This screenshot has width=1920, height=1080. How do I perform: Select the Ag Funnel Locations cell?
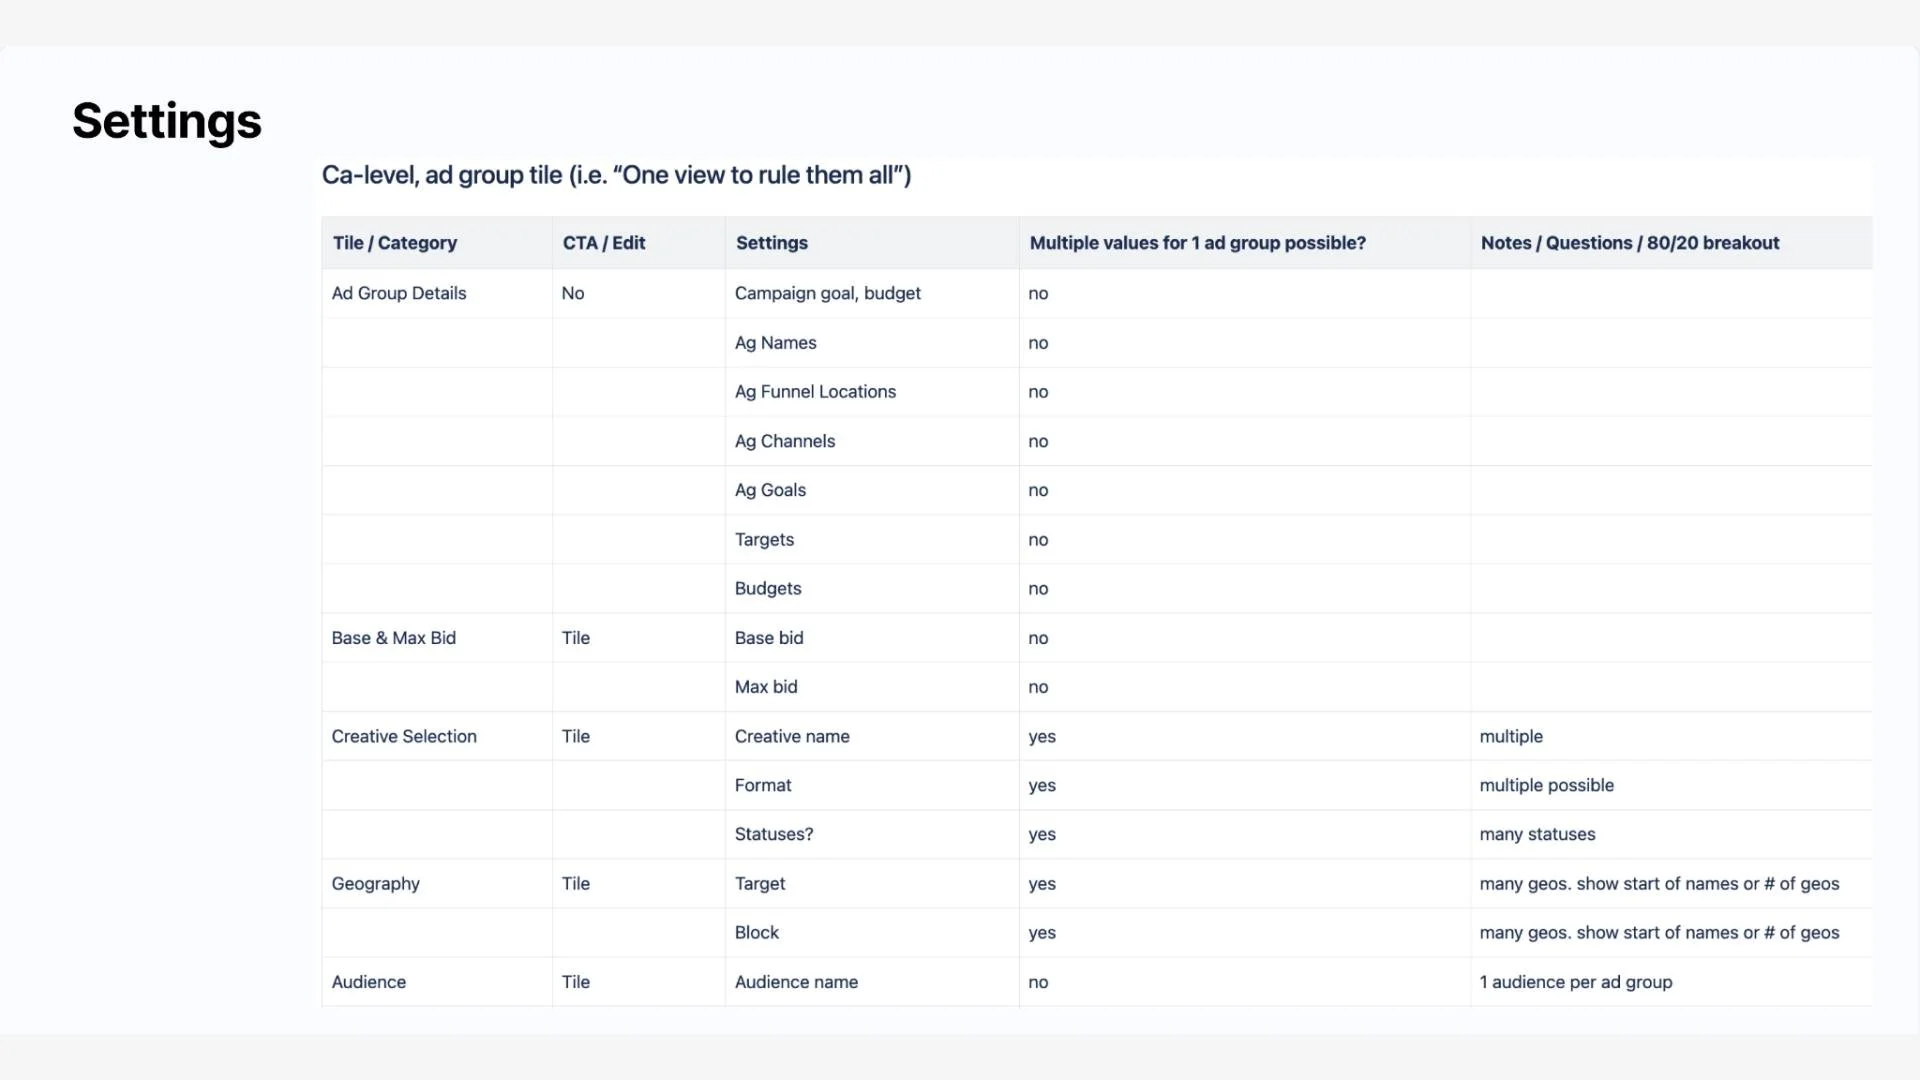(815, 392)
